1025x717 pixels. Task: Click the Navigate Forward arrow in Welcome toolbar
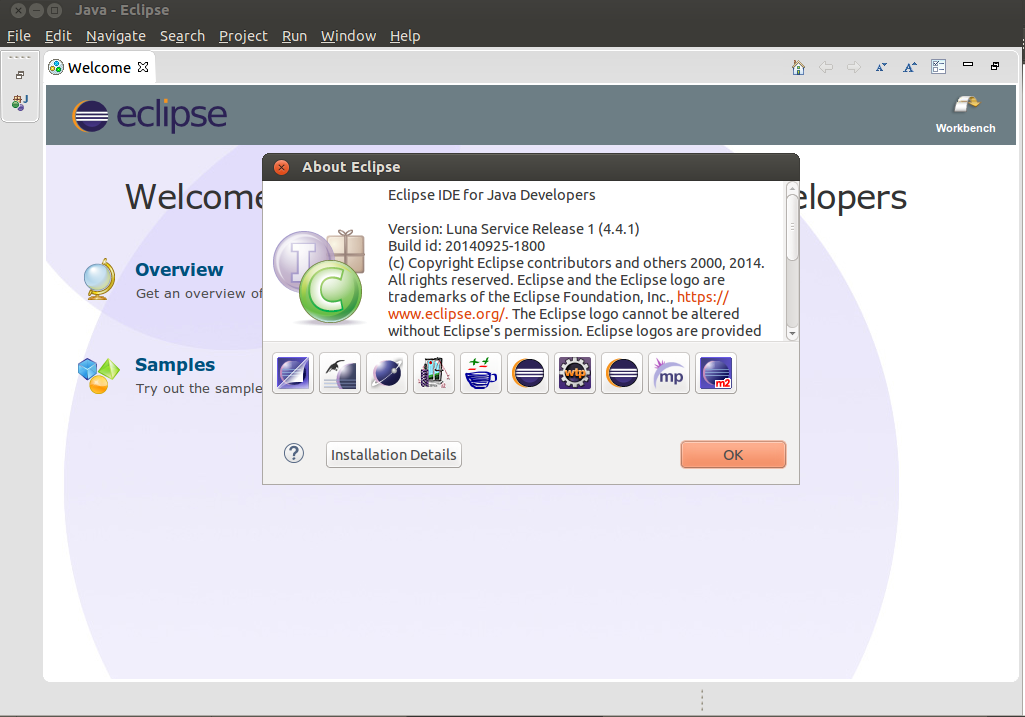854,67
